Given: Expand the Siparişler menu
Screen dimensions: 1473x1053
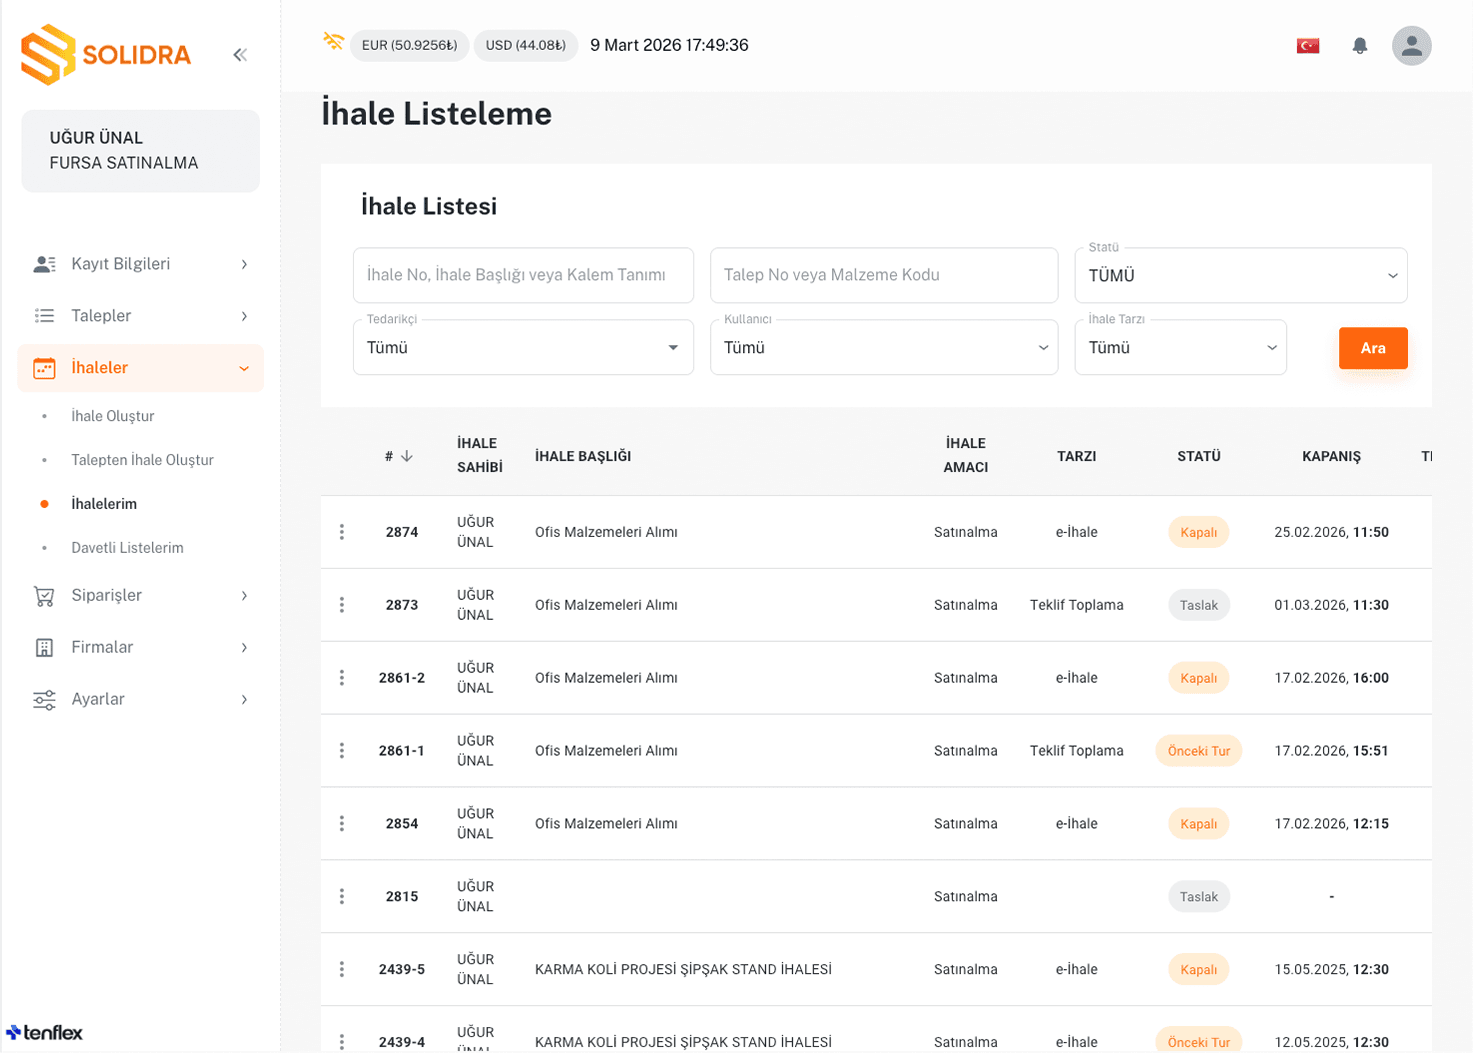Looking at the screenshot, I should point(140,596).
